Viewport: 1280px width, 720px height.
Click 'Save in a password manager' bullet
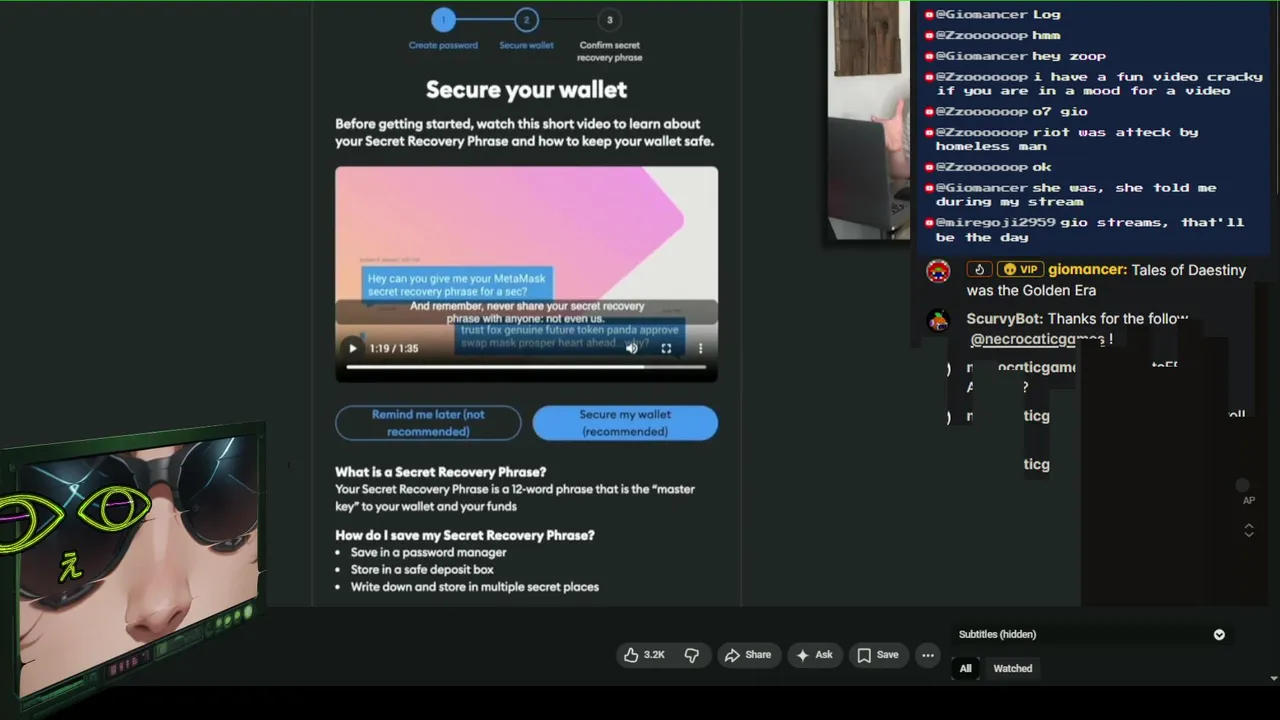pos(428,552)
